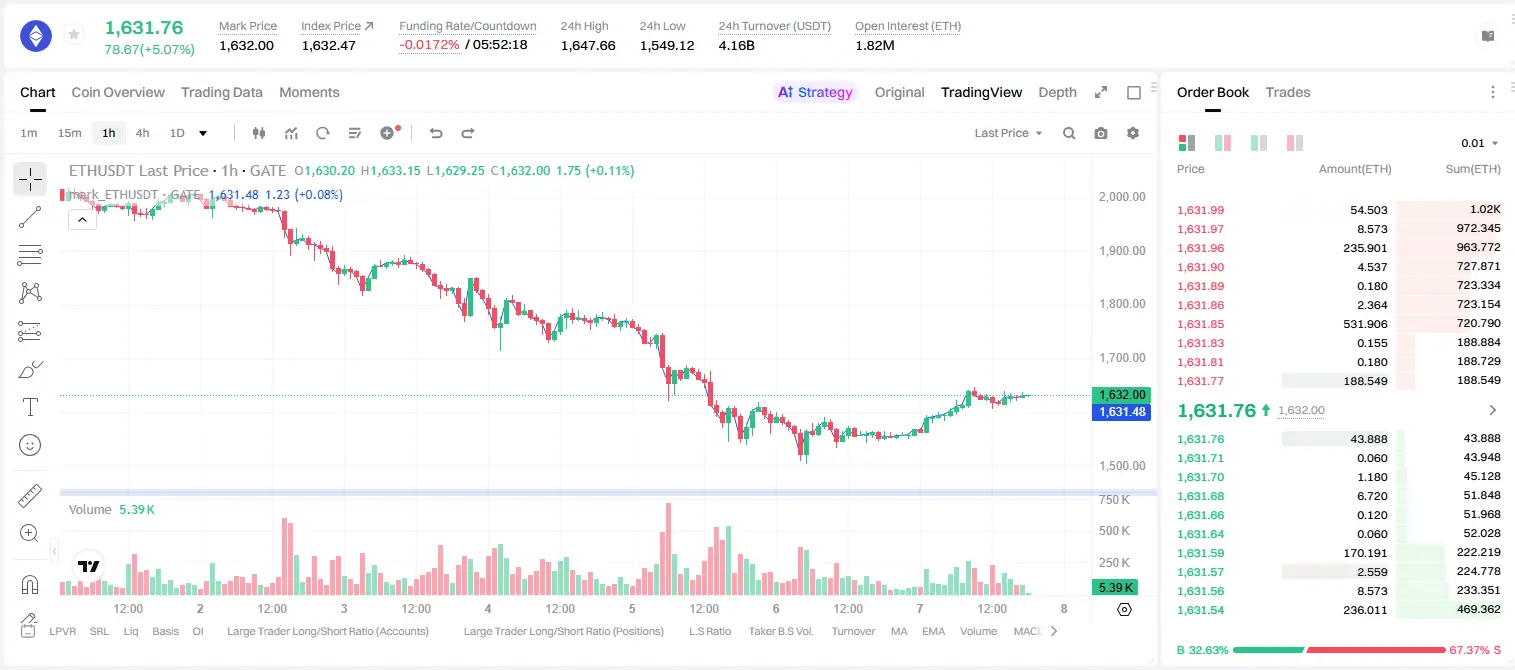The height and width of the screenshot is (670, 1515).
Task: Take a chart snapshot with camera icon
Action: click(x=1101, y=133)
